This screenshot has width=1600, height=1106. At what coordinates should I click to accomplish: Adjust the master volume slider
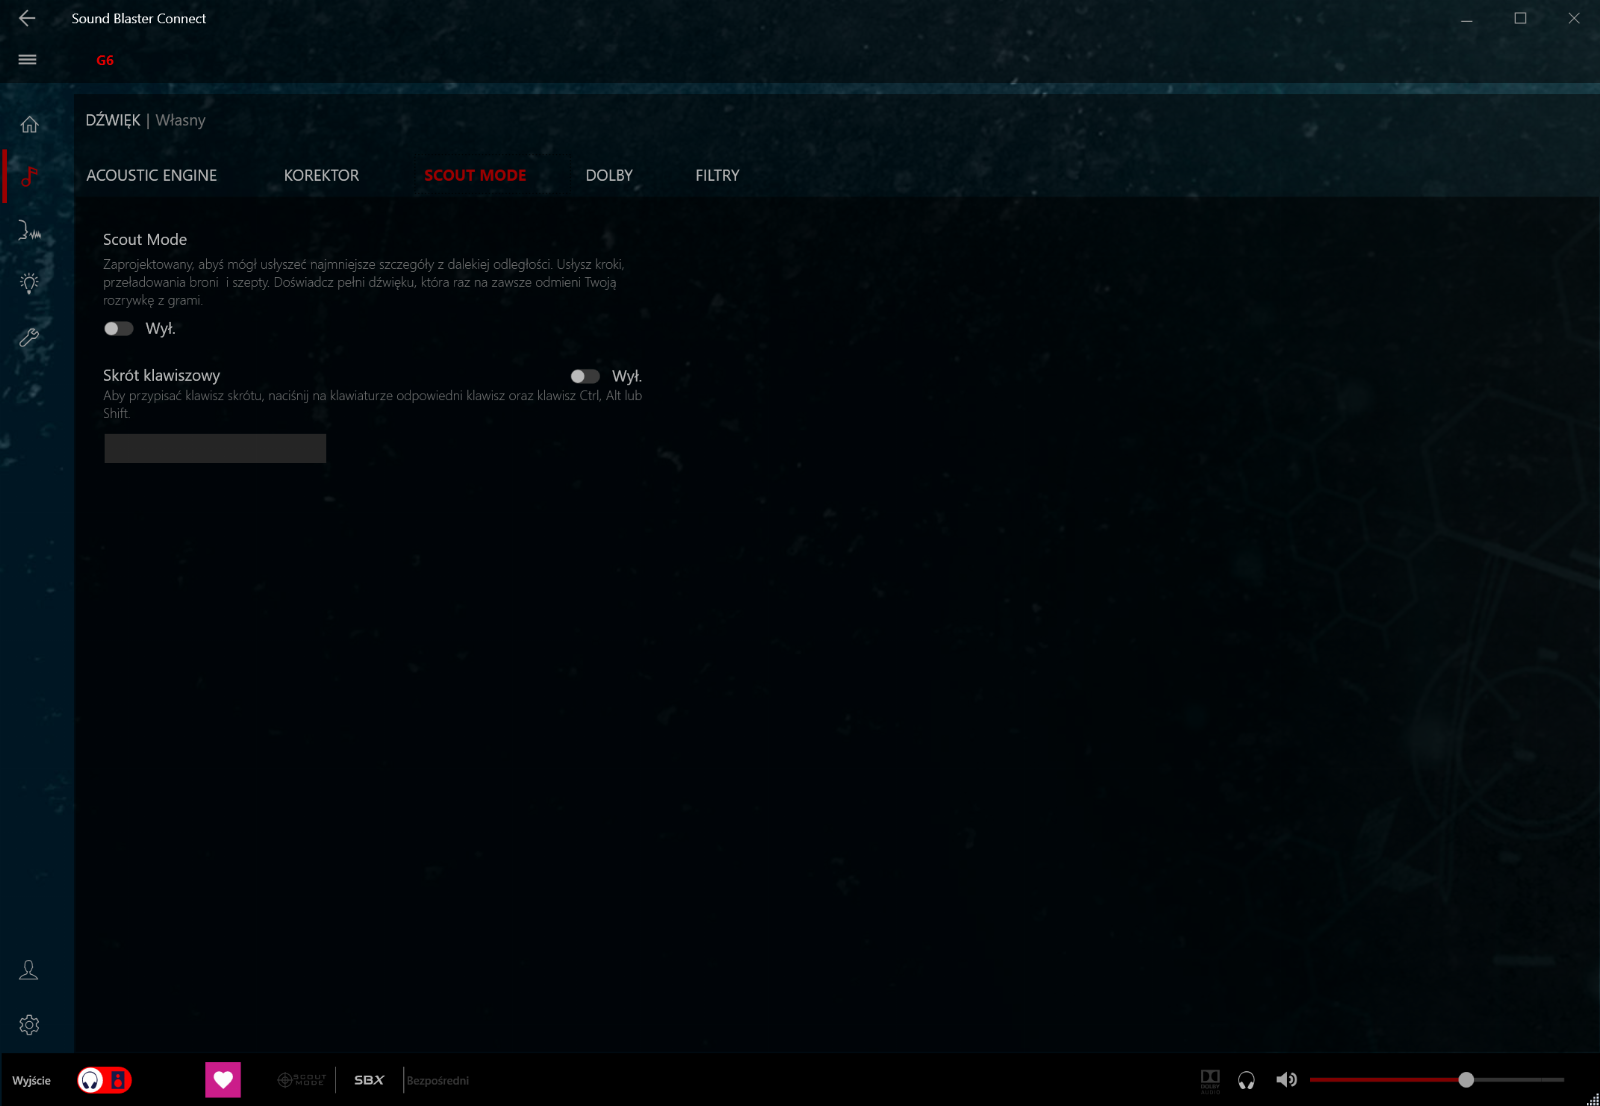[1466, 1080]
